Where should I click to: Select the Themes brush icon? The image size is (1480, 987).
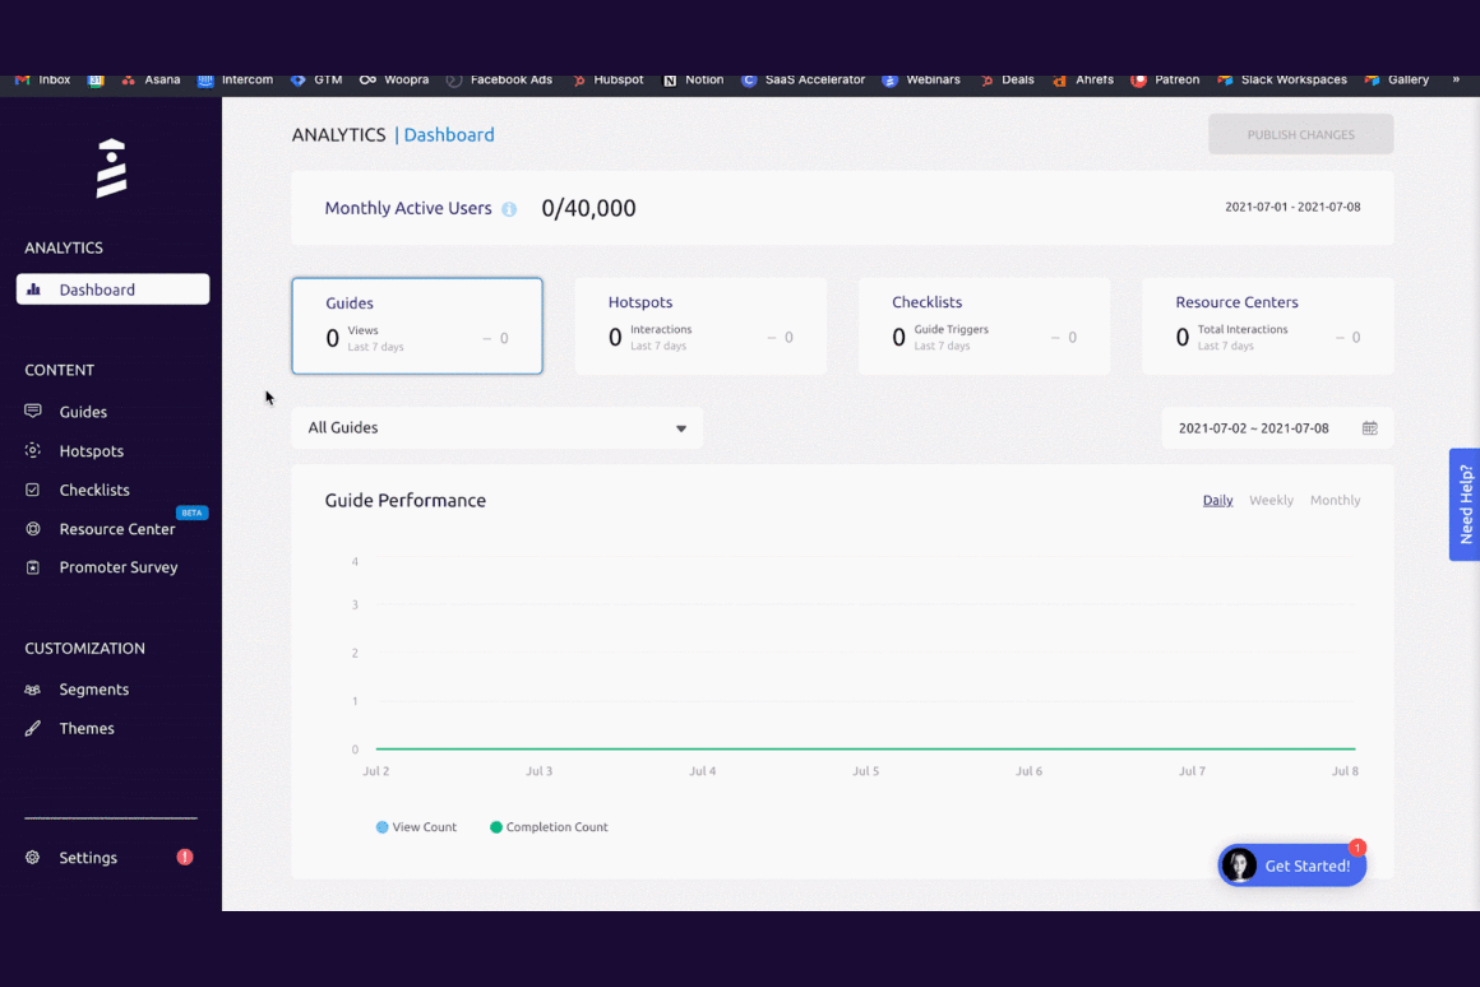(33, 728)
